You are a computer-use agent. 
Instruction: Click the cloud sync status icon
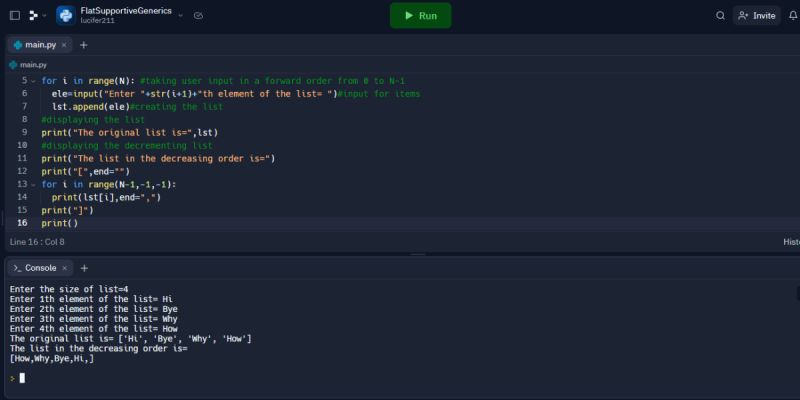pyautogui.click(x=198, y=16)
